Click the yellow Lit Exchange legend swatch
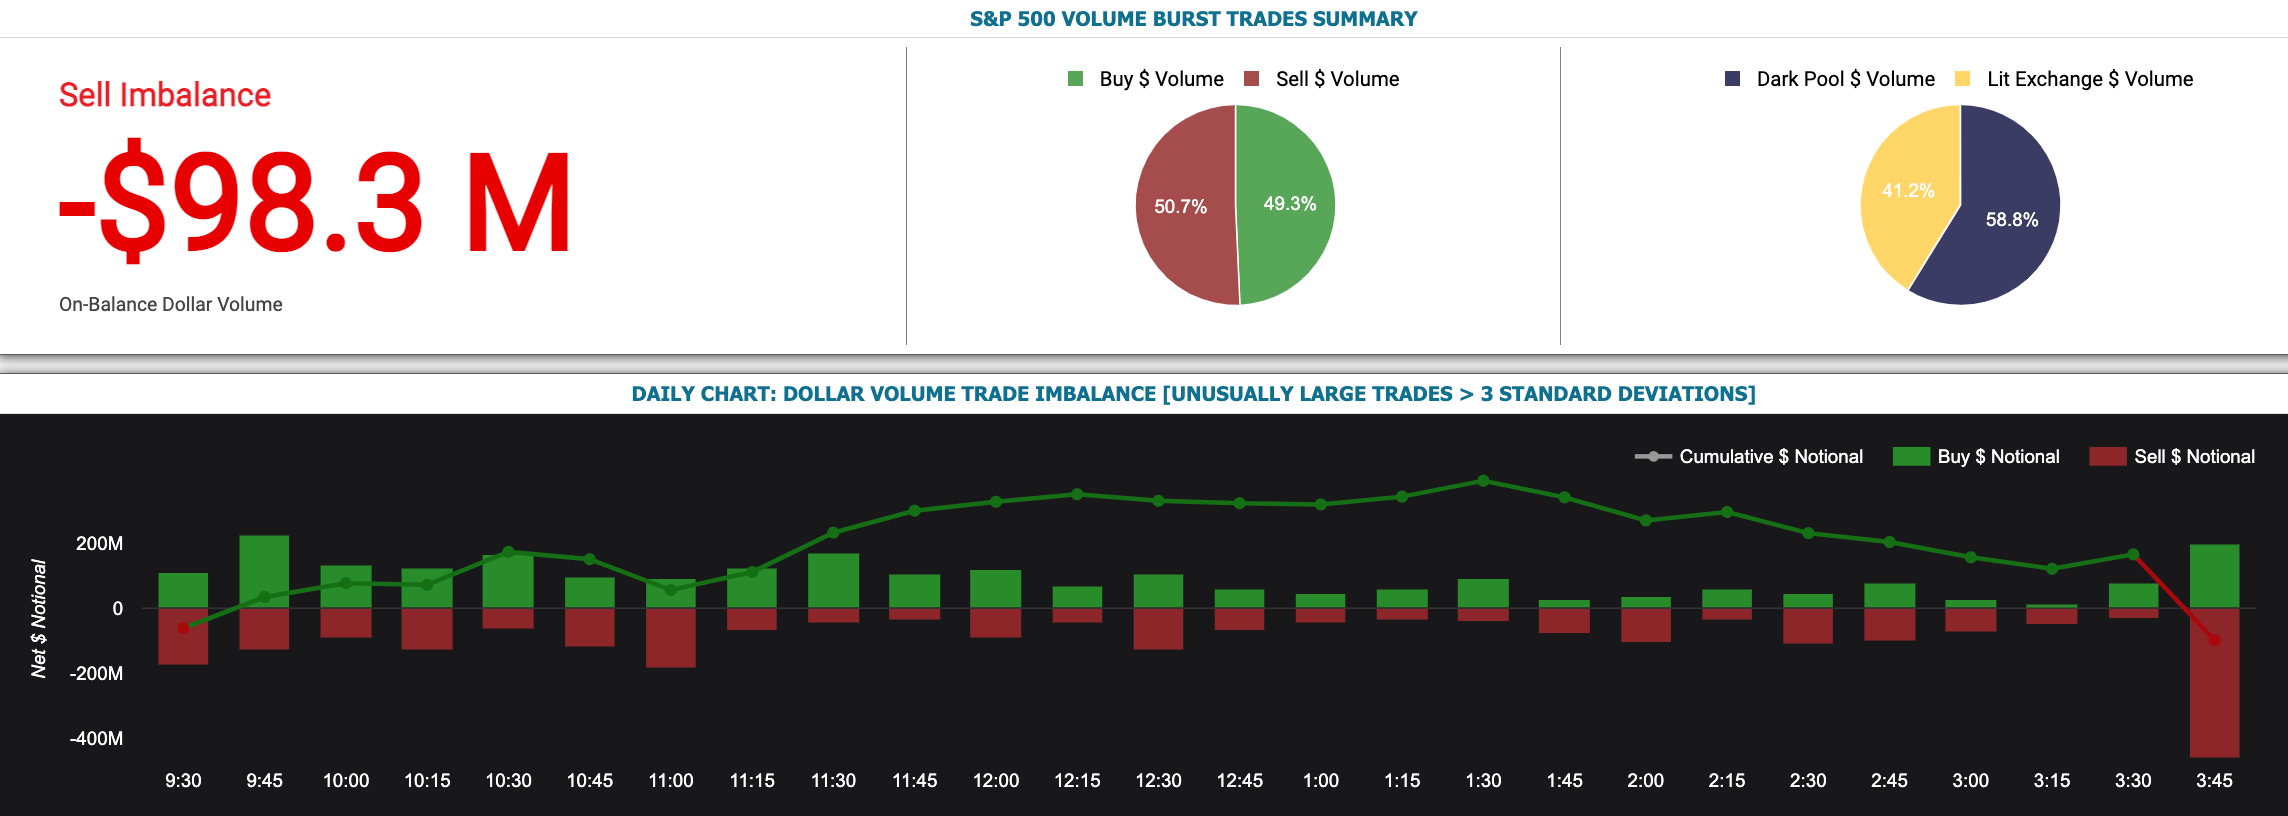This screenshot has width=2288, height=816. 1963,79
